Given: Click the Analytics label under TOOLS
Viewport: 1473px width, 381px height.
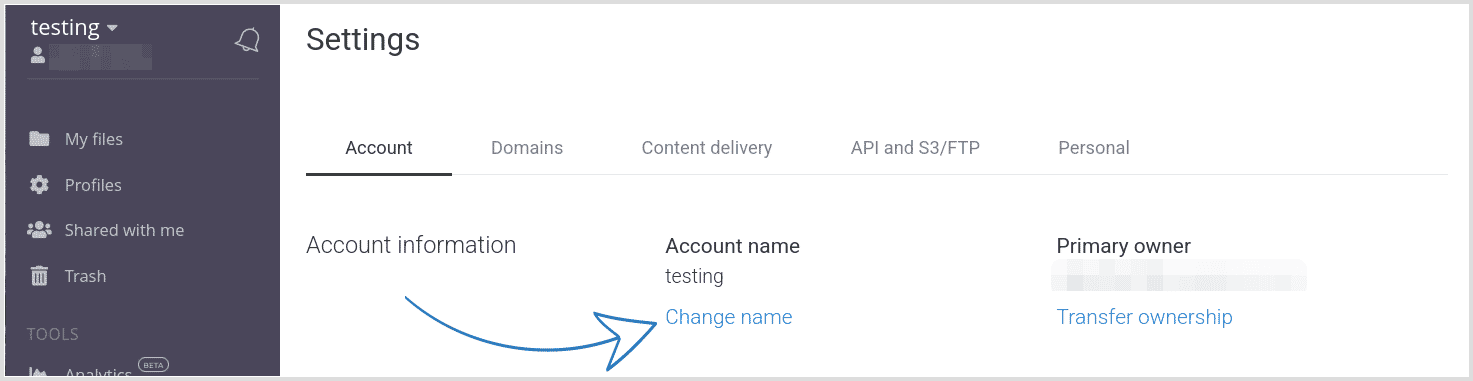Looking at the screenshot, I should [98, 373].
